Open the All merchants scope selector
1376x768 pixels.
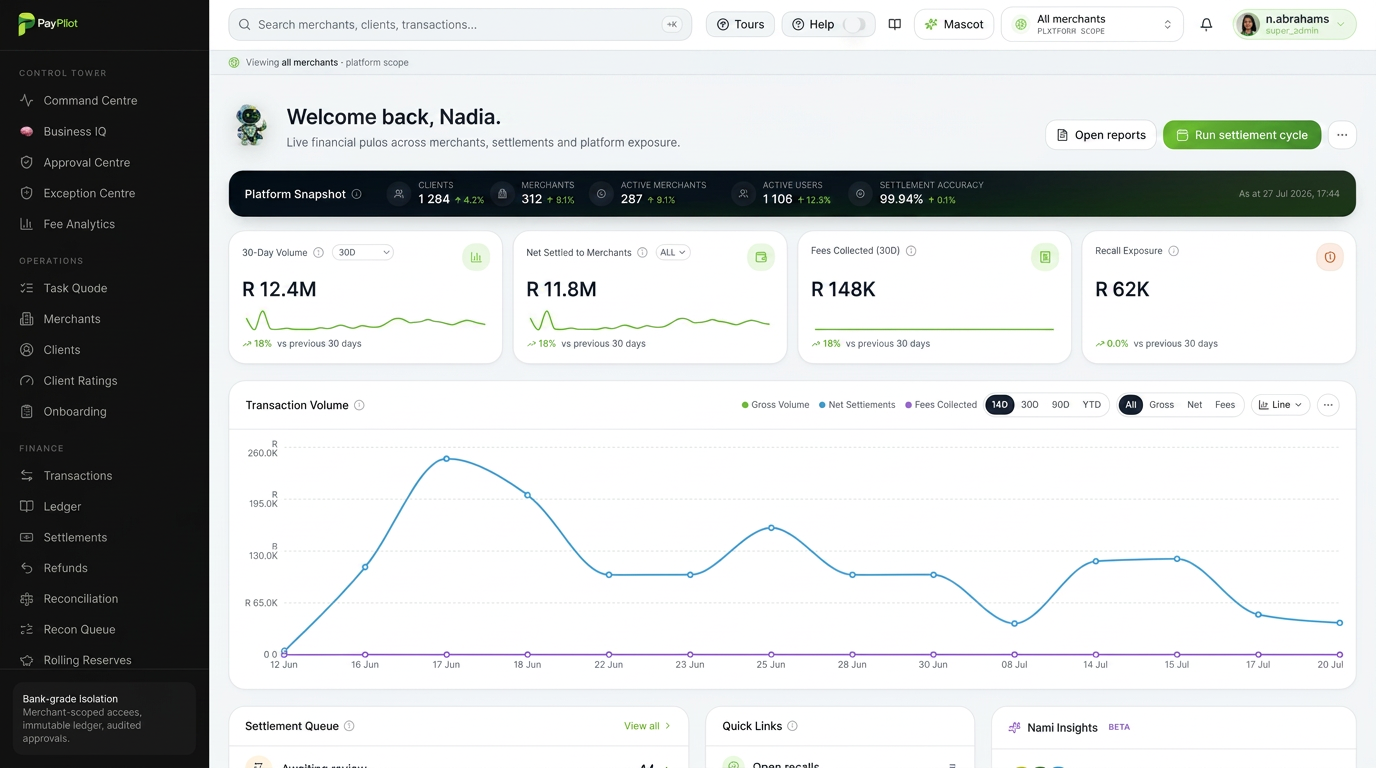pos(1092,24)
